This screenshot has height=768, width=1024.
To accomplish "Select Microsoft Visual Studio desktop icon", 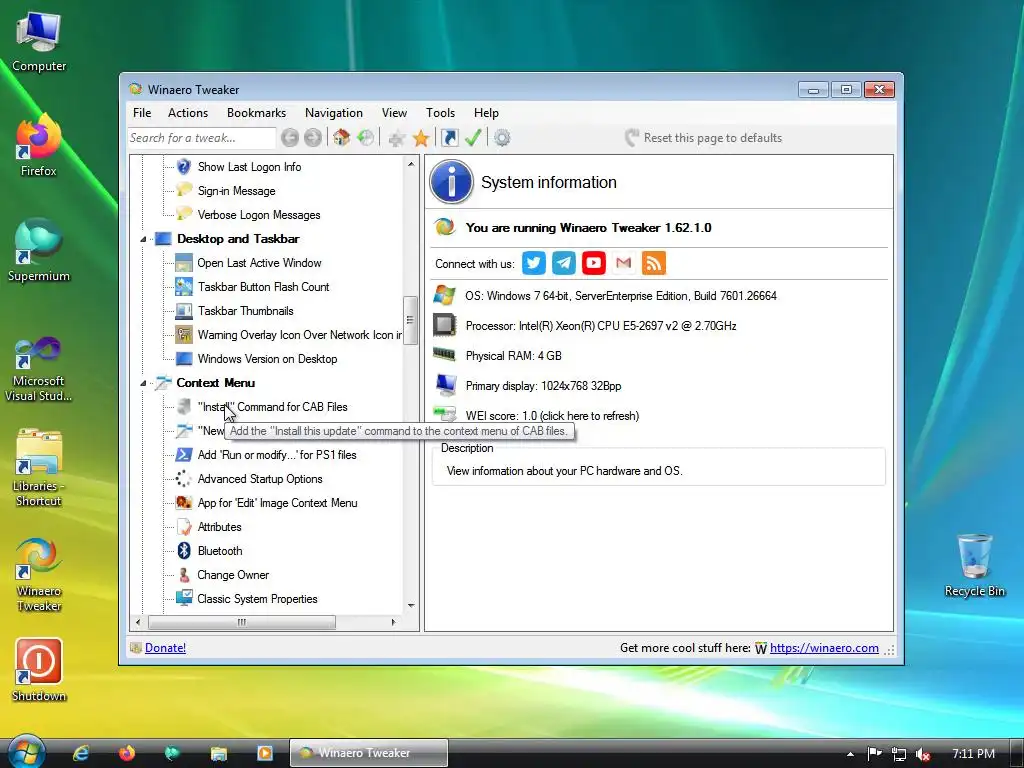I will pyautogui.click(x=39, y=369).
